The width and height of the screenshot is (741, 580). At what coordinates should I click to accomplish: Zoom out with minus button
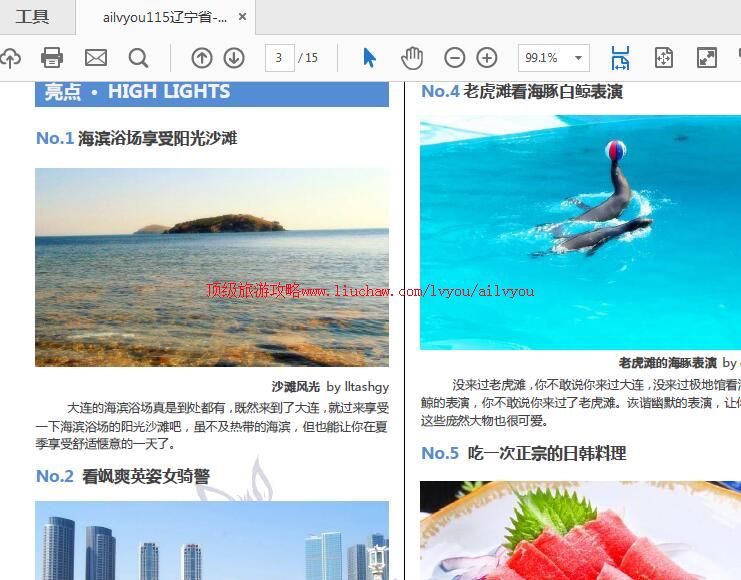454,58
